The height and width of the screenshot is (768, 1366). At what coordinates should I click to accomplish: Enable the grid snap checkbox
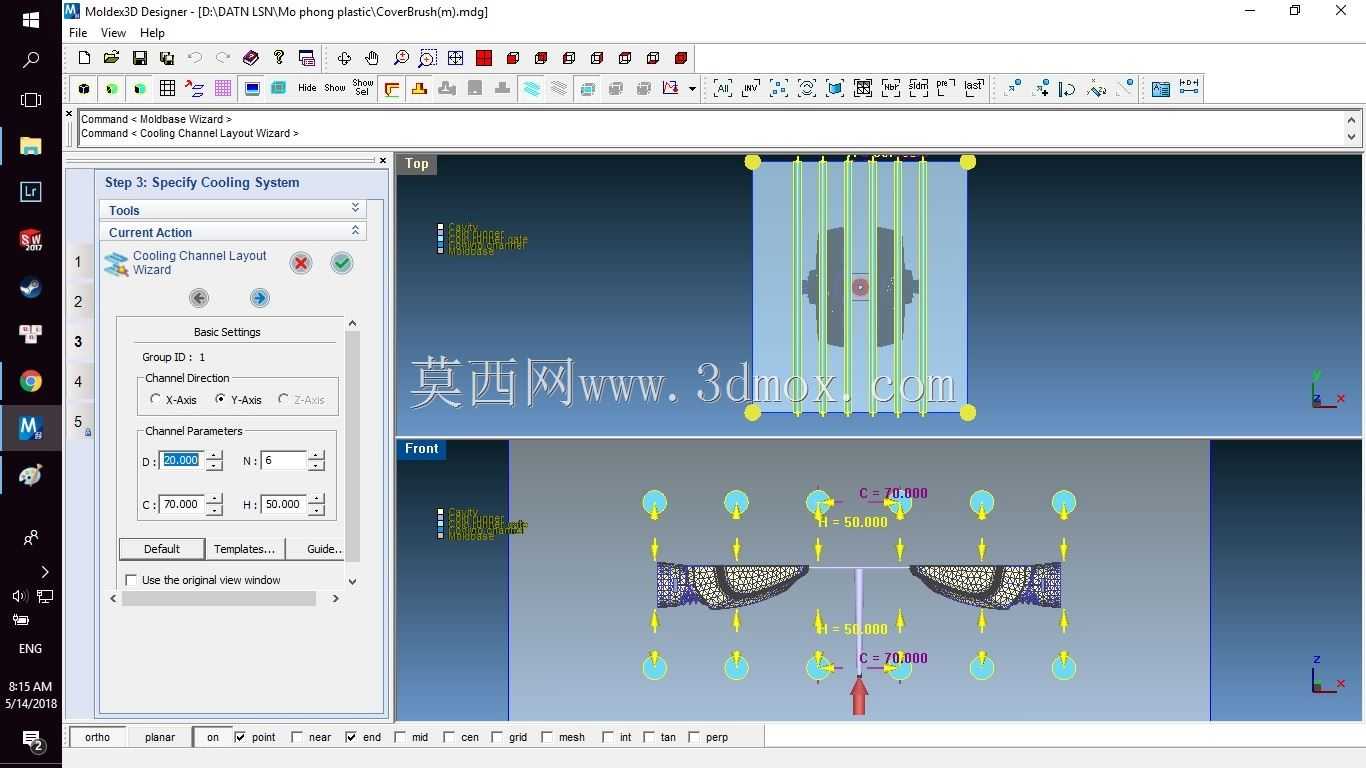tap(497, 737)
